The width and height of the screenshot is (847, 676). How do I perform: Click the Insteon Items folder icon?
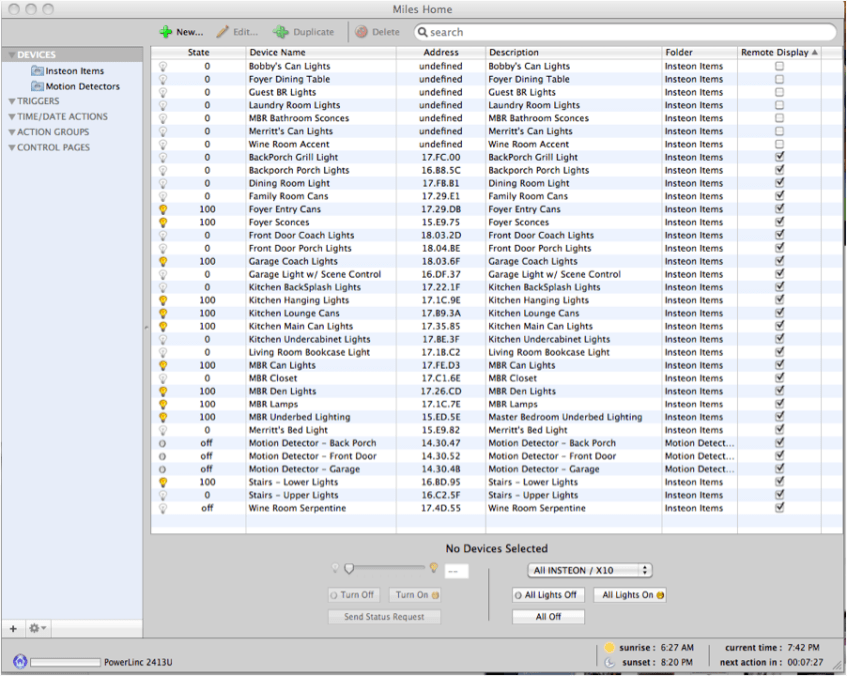coord(37,71)
